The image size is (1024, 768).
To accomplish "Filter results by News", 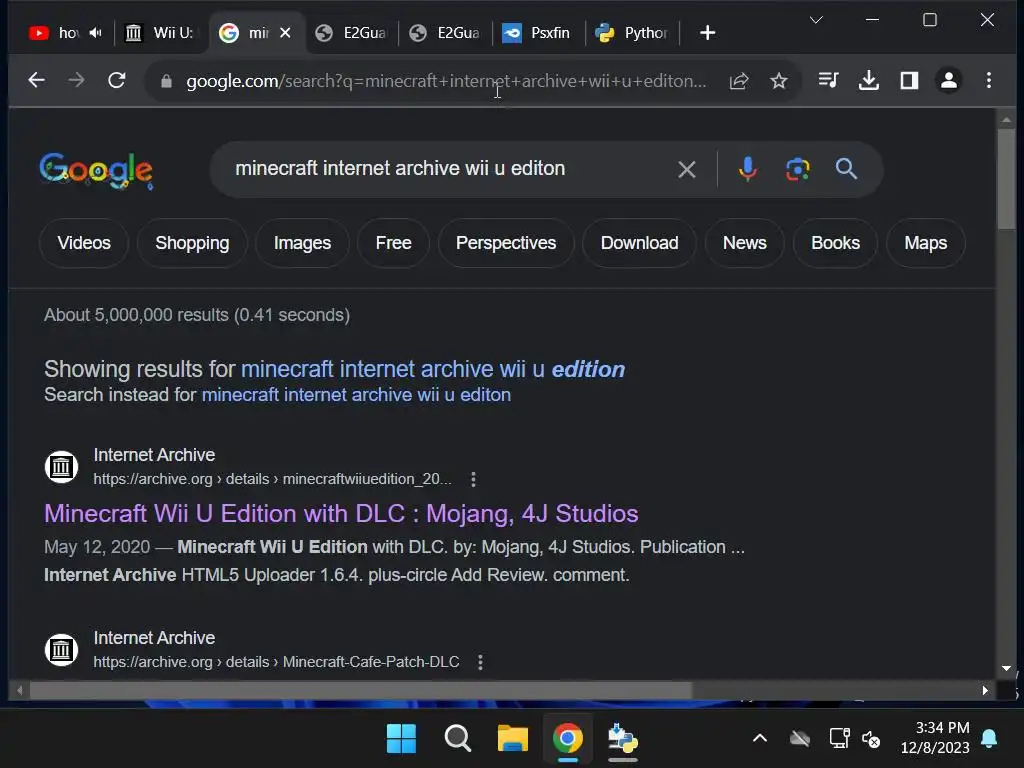I will [744, 243].
